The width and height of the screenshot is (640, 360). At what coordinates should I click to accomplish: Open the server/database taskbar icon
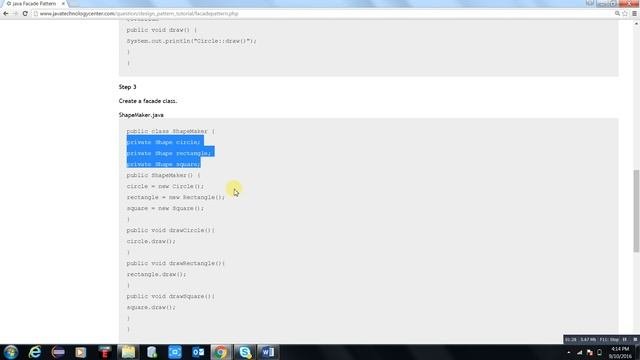point(152,352)
